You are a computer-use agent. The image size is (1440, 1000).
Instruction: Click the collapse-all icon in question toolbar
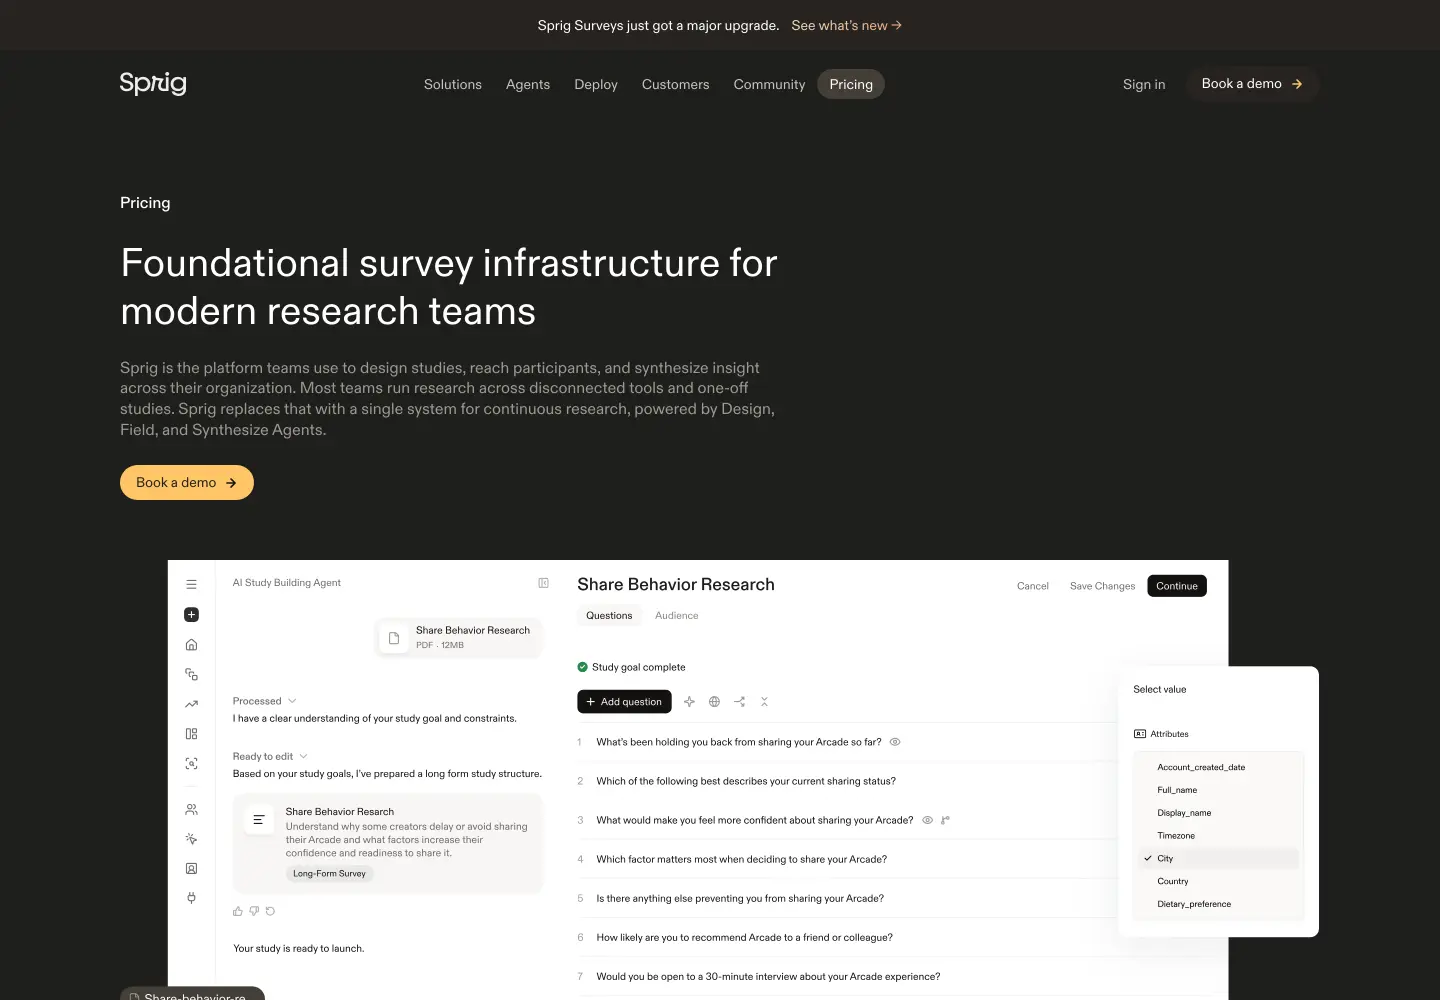(764, 702)
